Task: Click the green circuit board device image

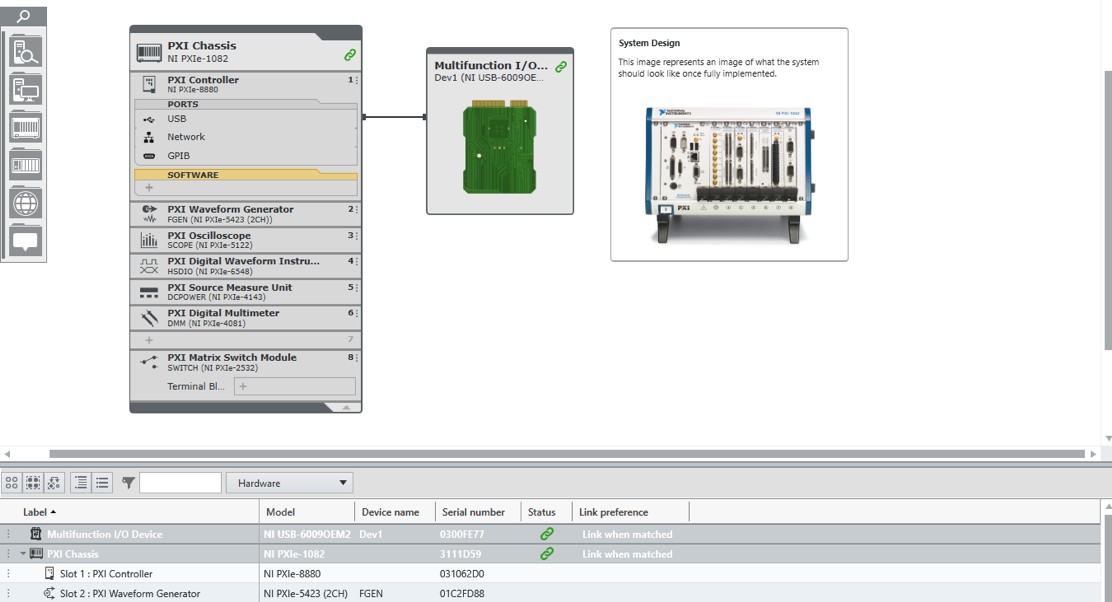Action: (499, 147)
